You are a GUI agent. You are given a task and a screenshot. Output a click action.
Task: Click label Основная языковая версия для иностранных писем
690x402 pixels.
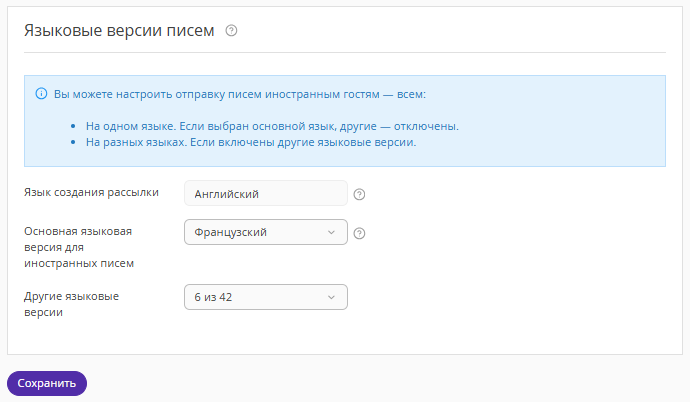78,247
